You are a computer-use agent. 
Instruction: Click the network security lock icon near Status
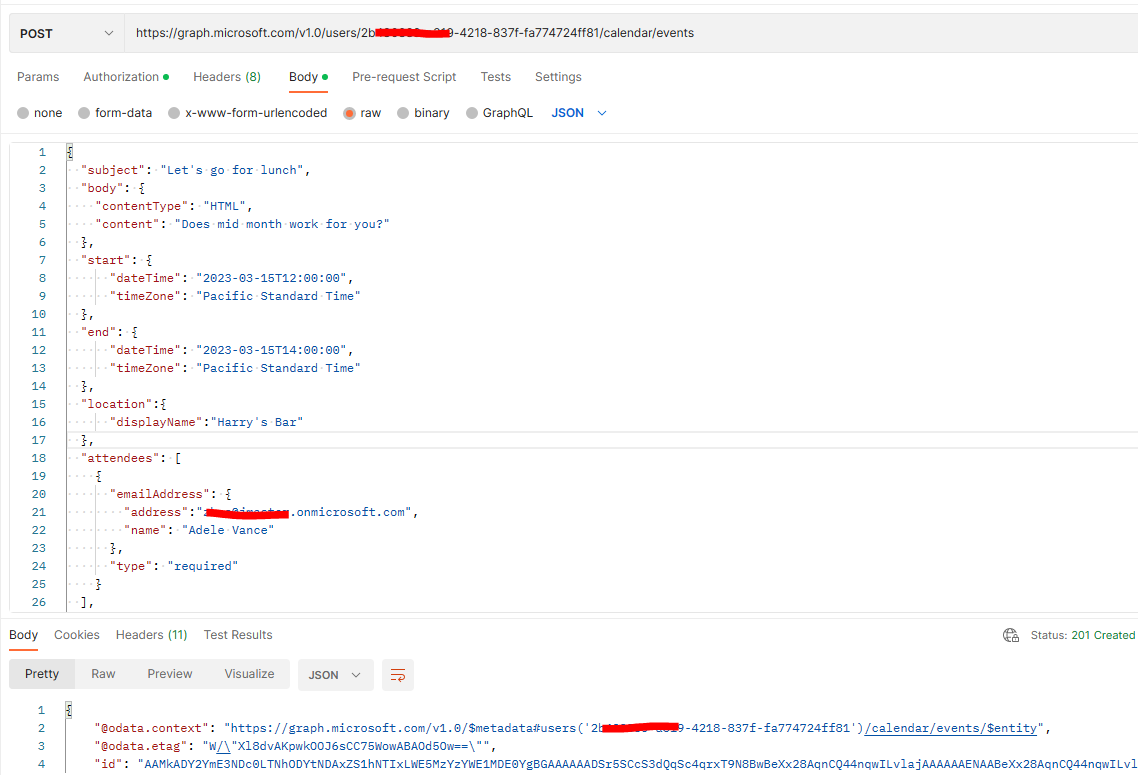(x=1010, y=634)
